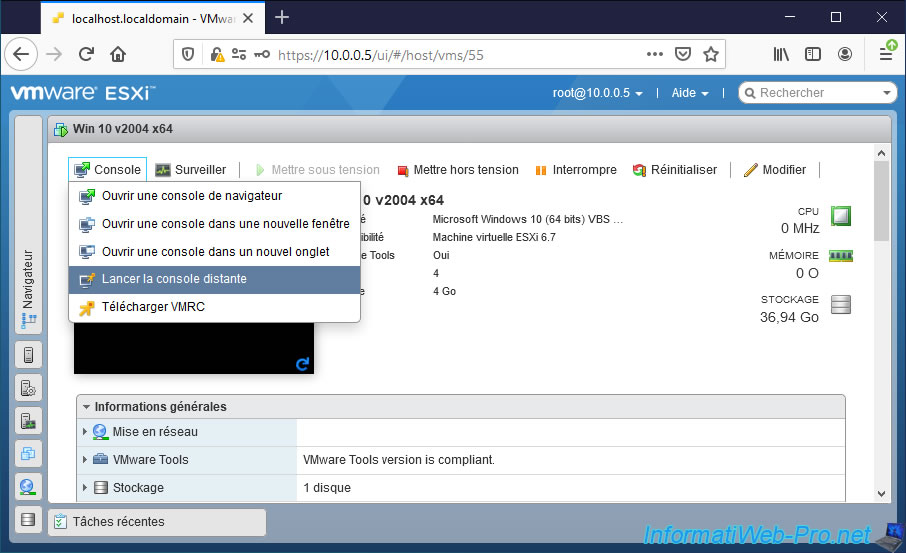Click 'Machine virtuelle ESXi 6.7' value

(494, 237)
